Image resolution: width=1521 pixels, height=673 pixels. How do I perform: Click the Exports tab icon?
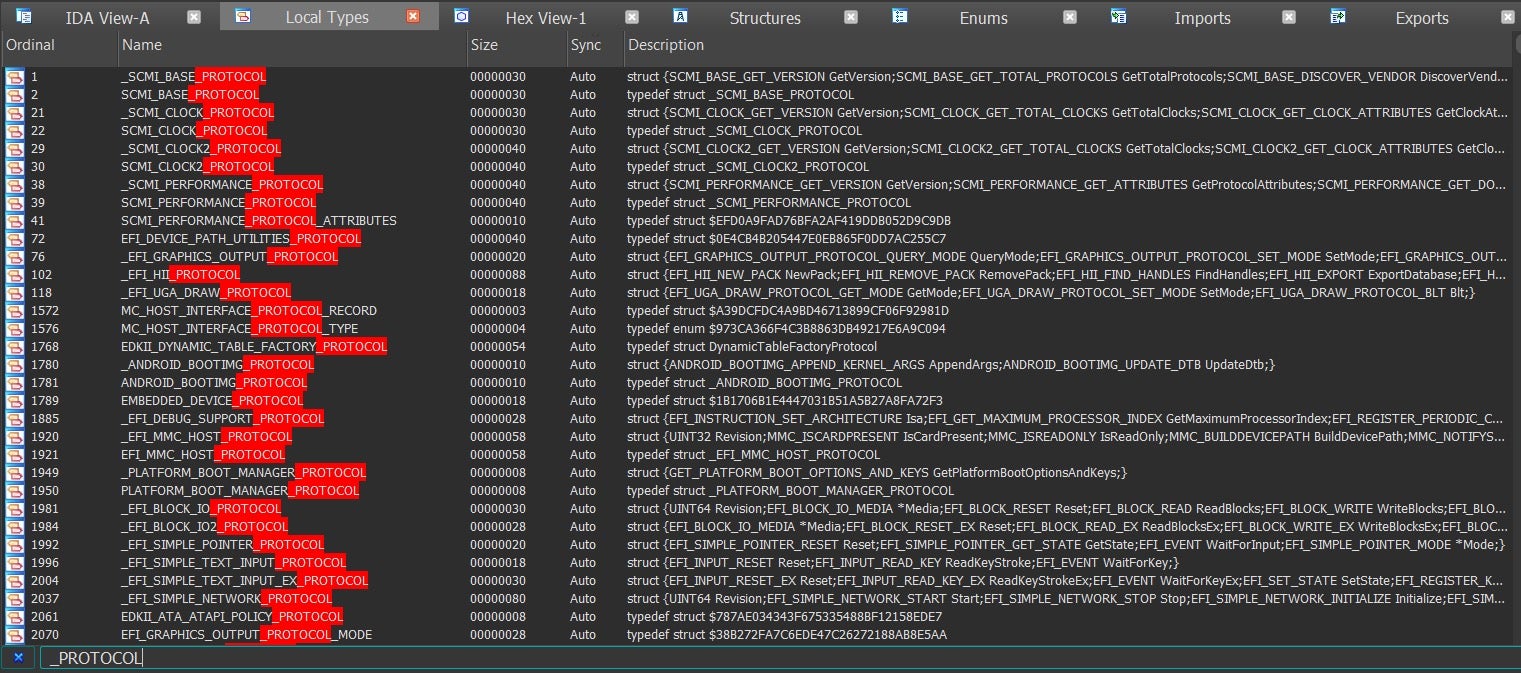1338,16
